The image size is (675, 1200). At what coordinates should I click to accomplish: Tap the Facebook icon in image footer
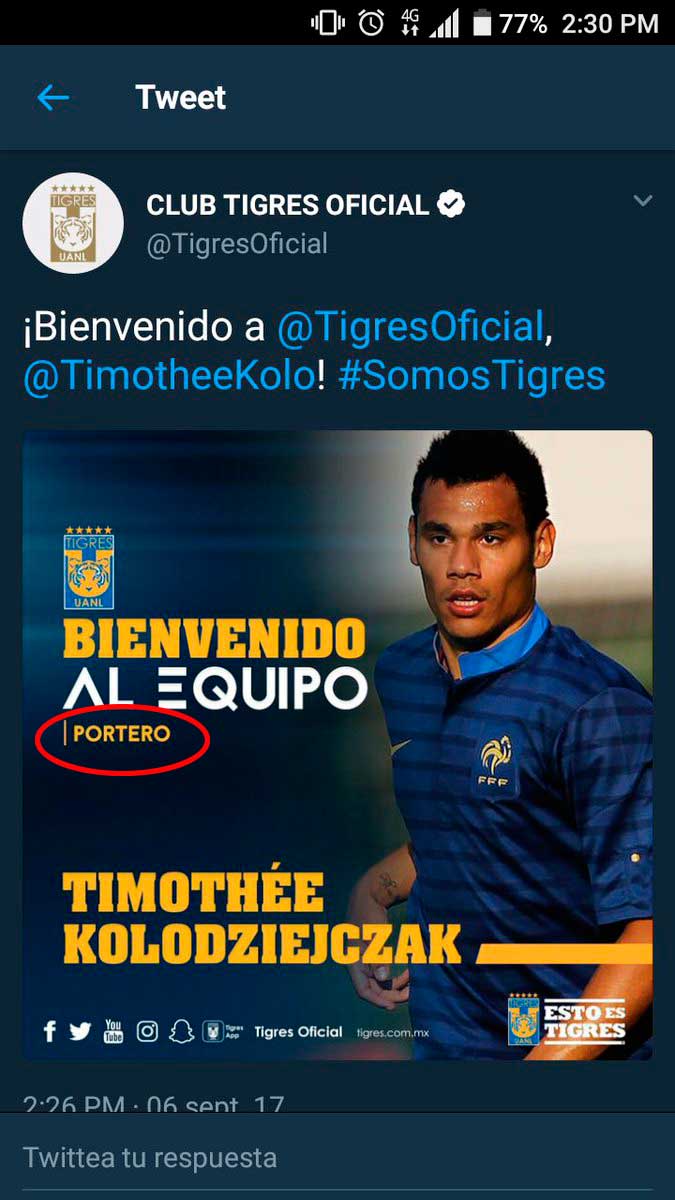49,1031
